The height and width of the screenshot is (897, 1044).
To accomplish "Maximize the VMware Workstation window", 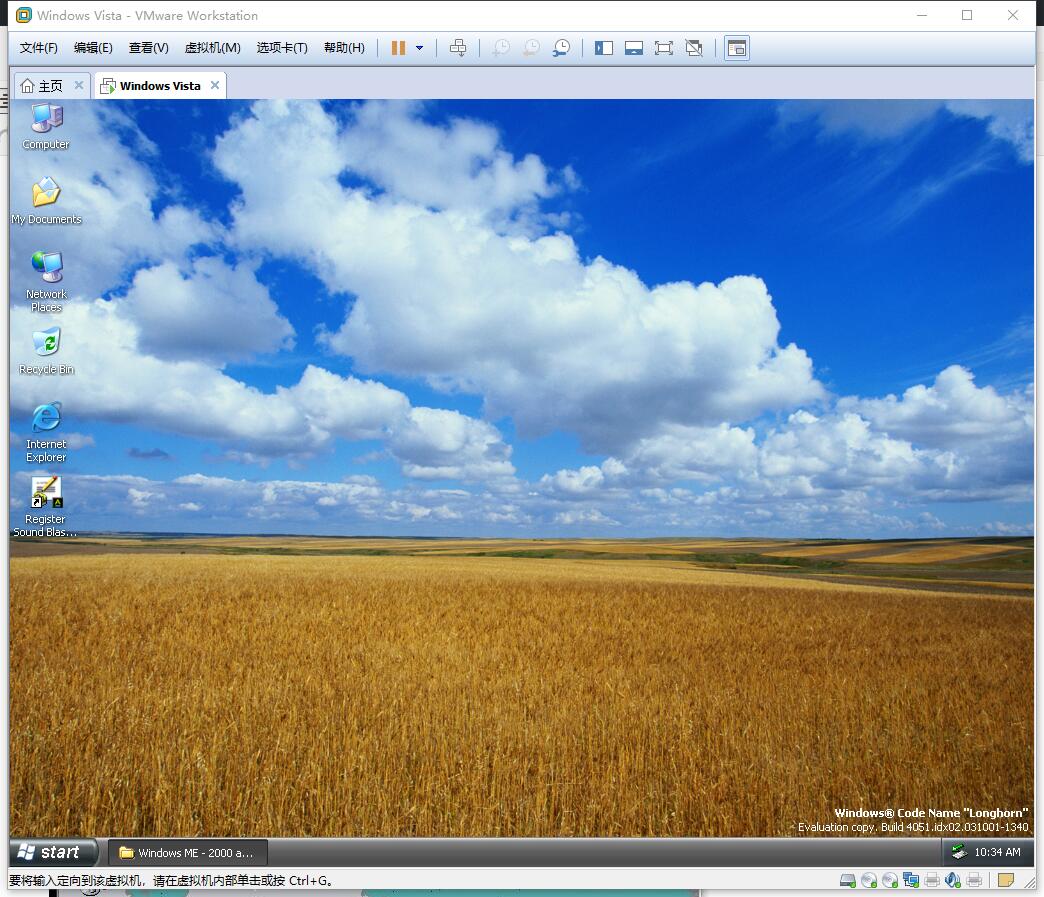I will coord(967,15).
